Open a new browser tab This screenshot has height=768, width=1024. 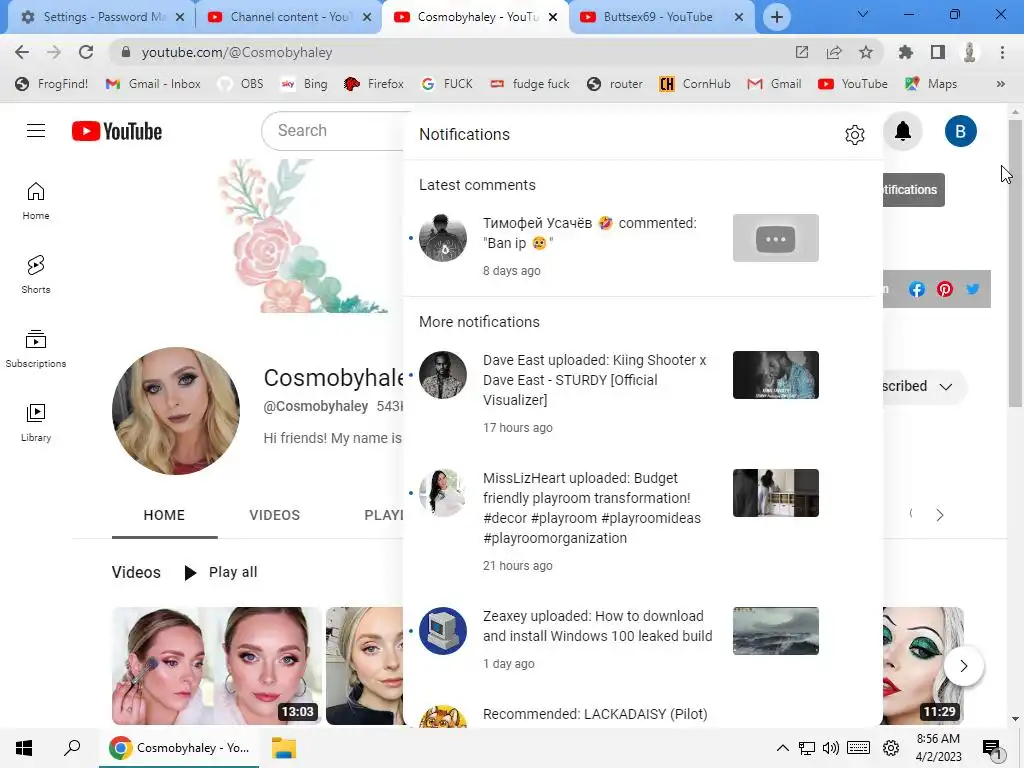point(776,17)
